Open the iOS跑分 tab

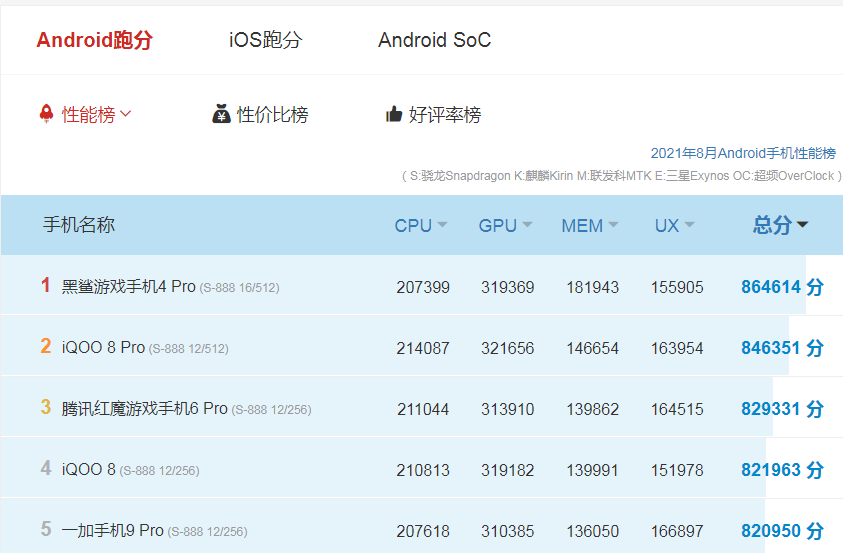[x=266, y=40]
